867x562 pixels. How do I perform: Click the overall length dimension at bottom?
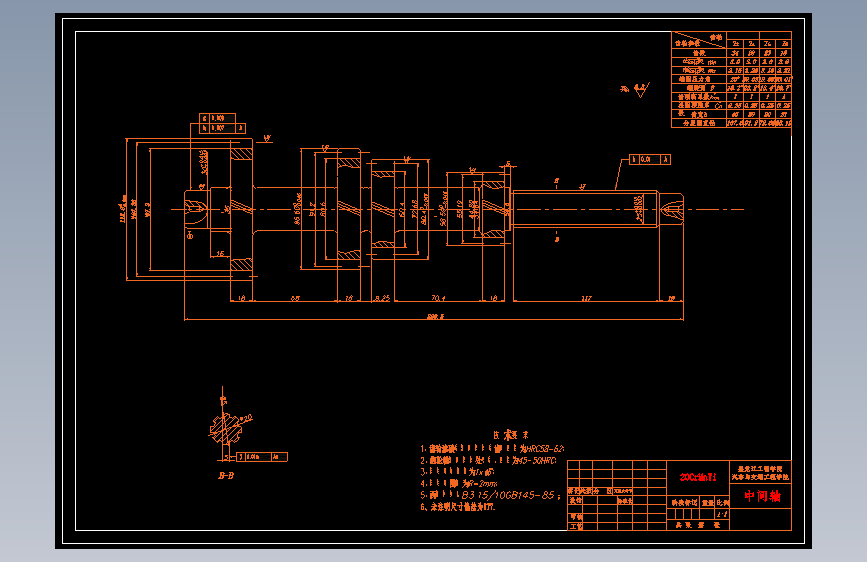pyautogui.click(x=435, y=316)
